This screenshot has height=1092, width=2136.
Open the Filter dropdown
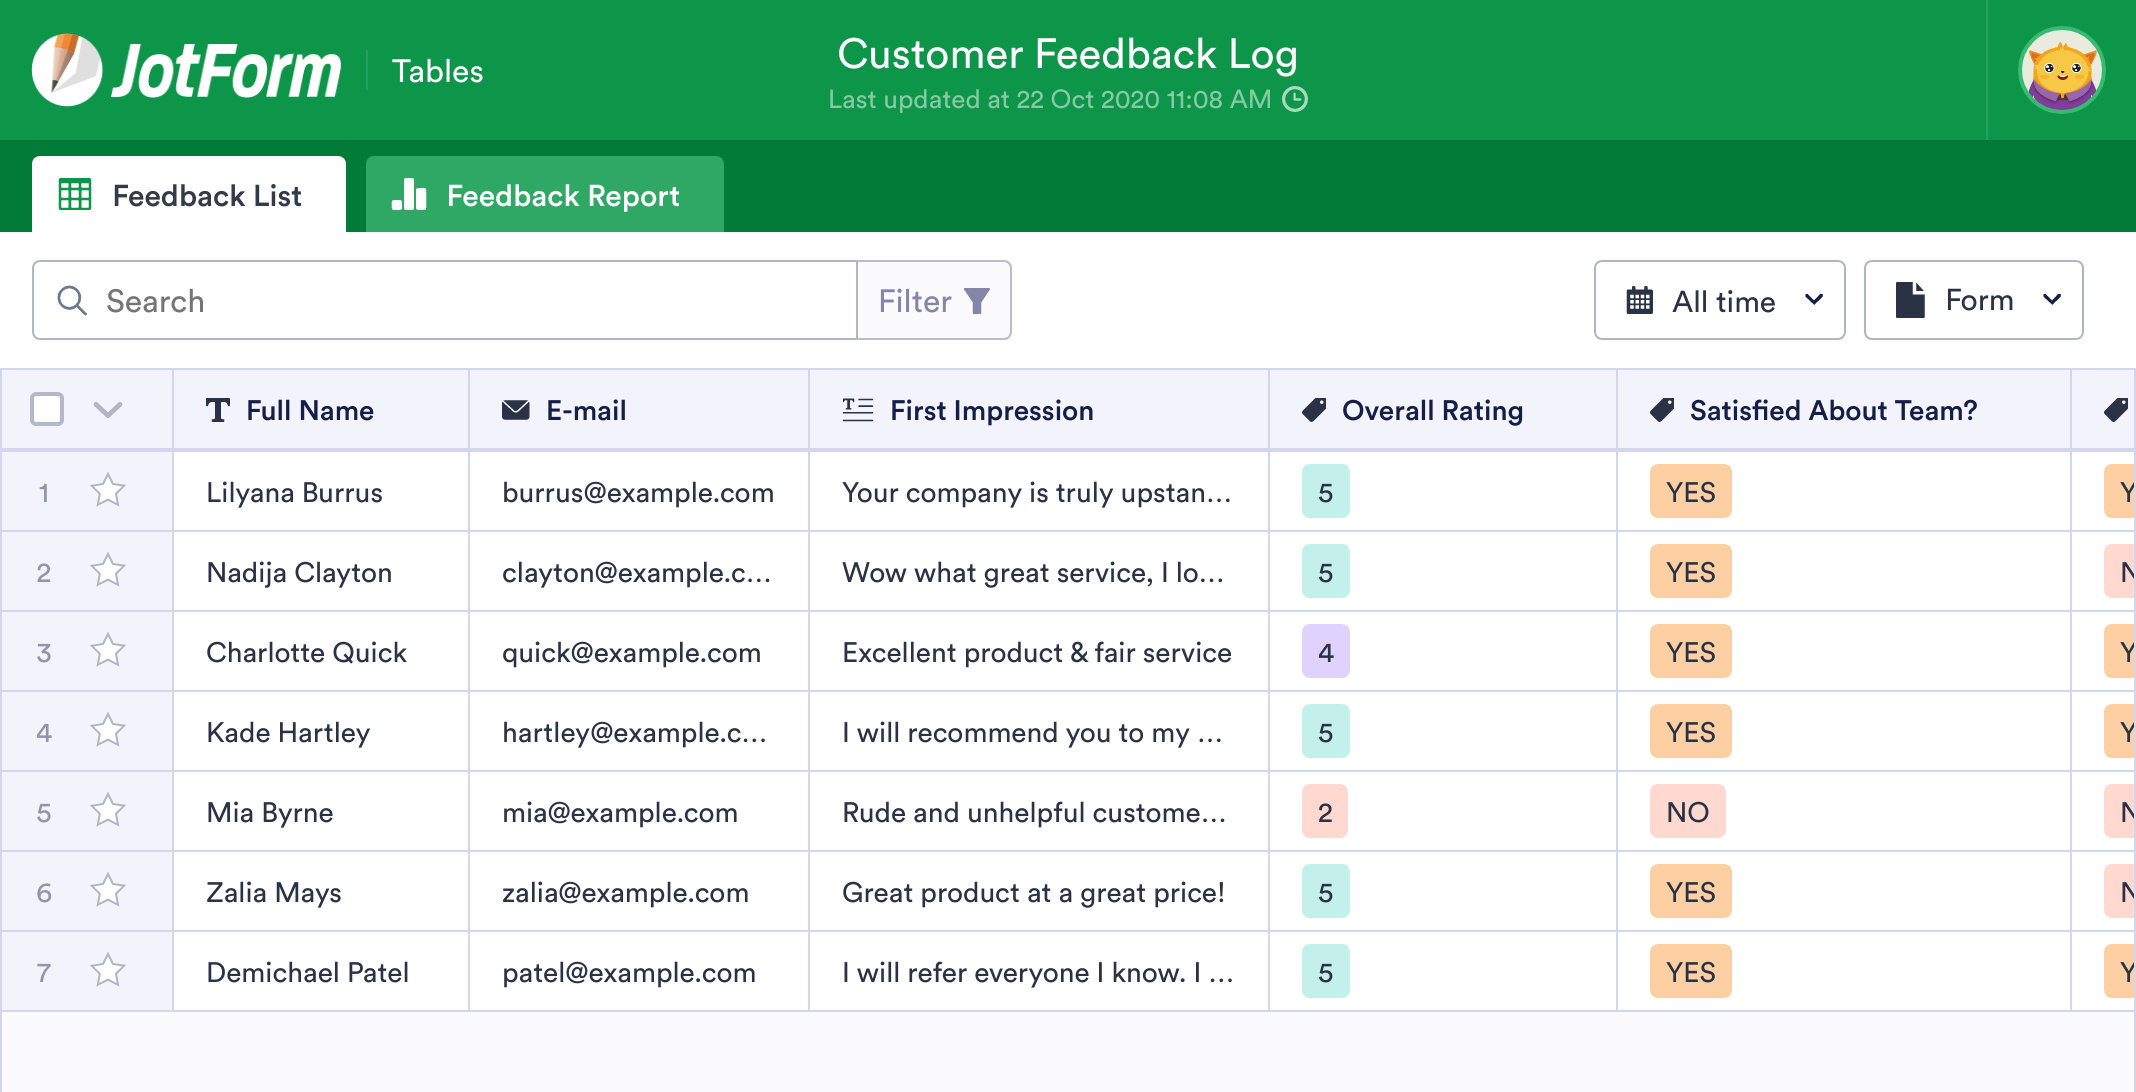tap(933, 300)
